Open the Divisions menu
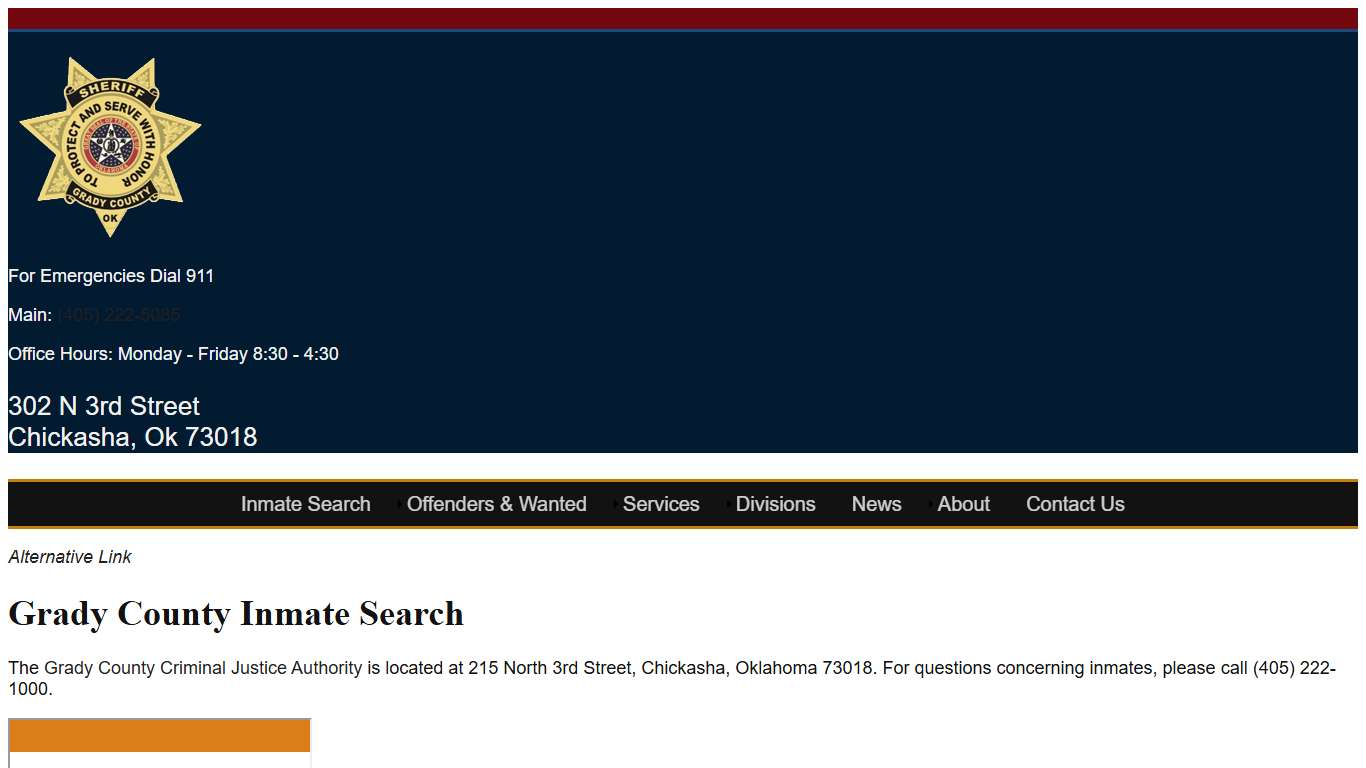 pos(776,504)
